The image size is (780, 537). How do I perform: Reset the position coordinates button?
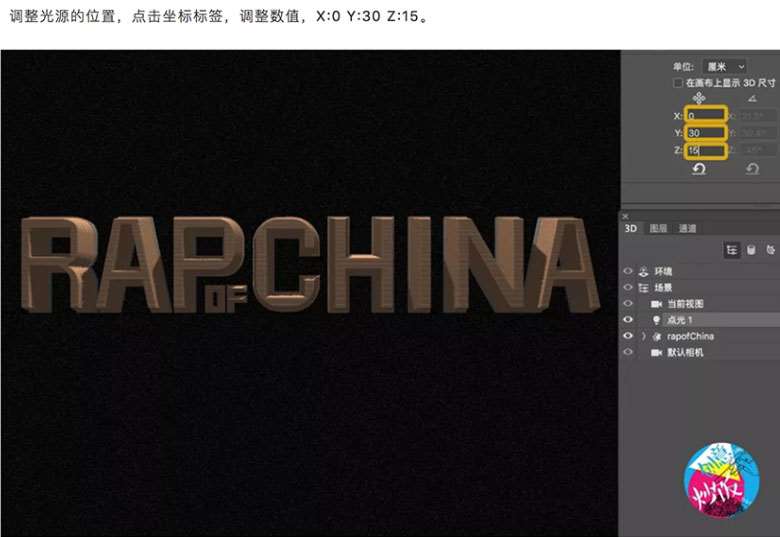pyautogui.click(x=699, y=169)
